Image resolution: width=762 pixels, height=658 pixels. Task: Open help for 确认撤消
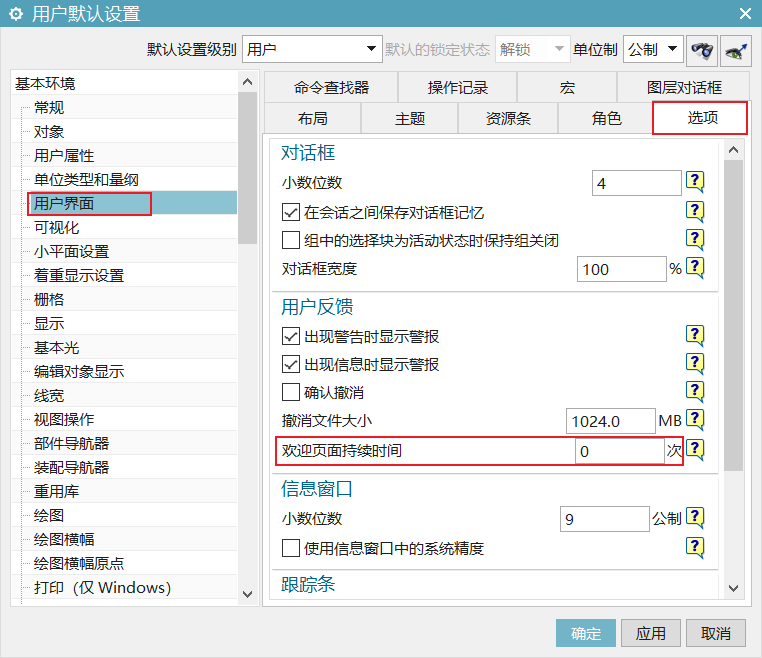click(x=695, y=391)
